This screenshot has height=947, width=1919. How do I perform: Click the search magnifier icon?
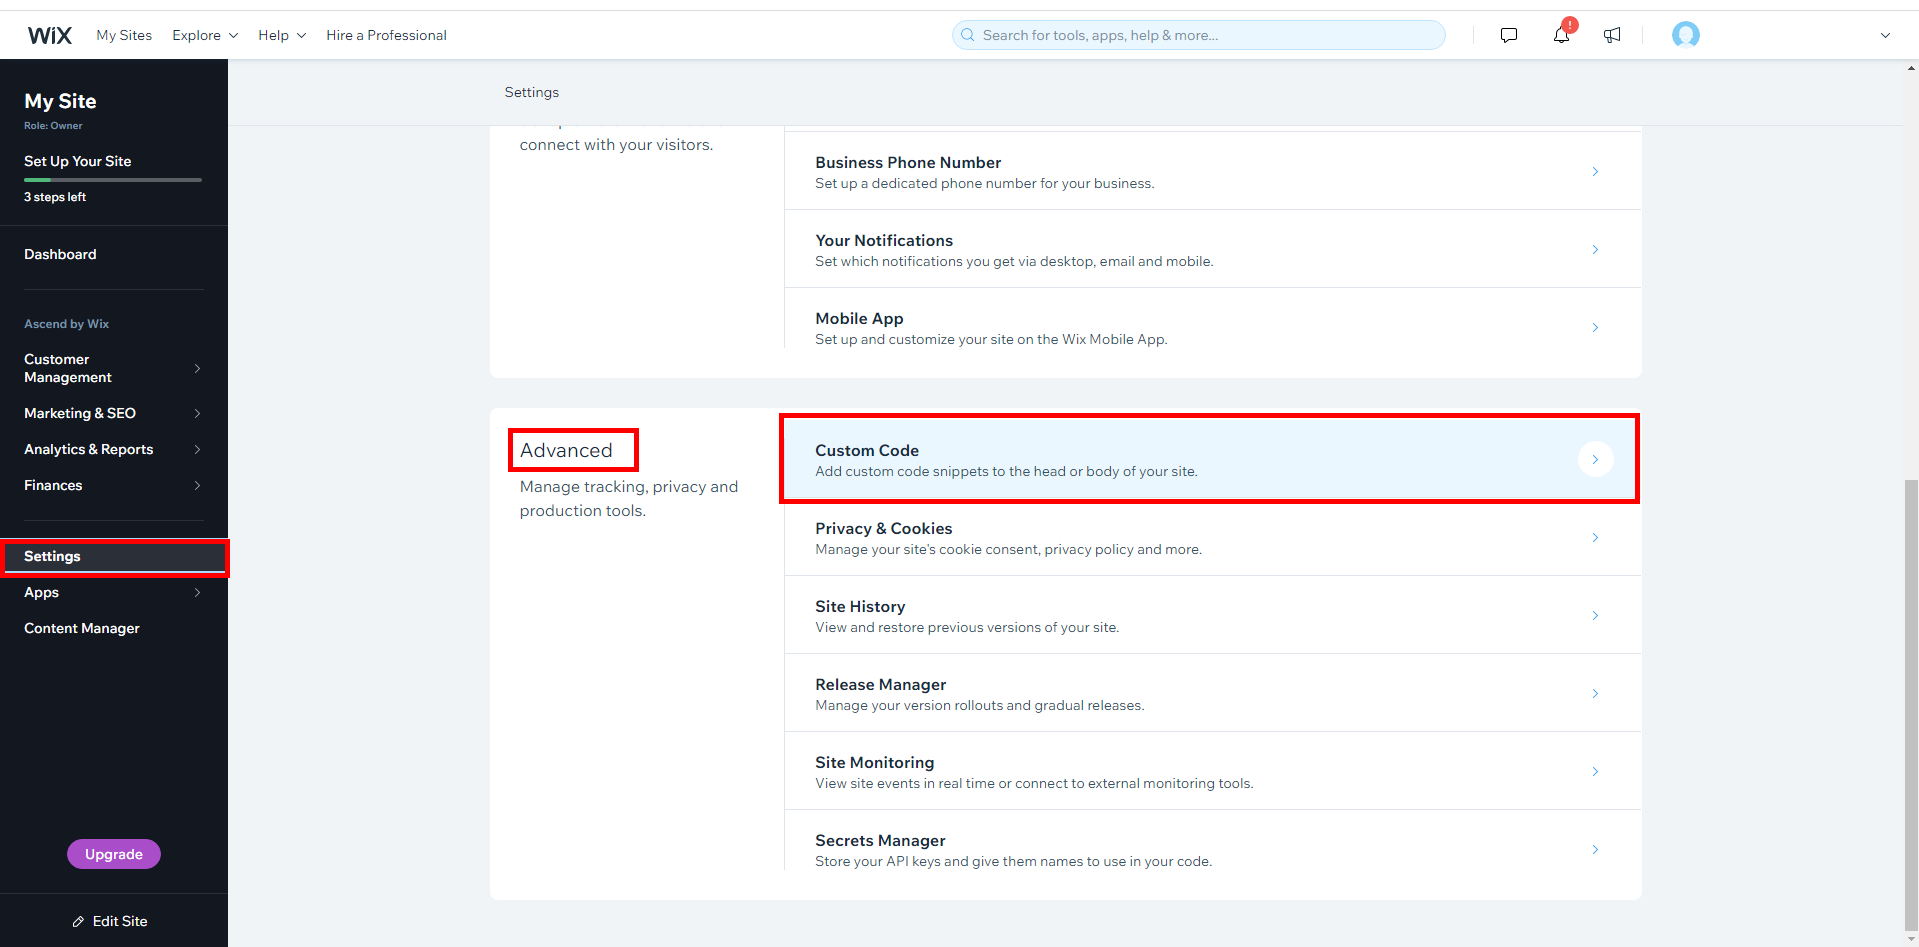pyautogui.click(x=967, y=35)
